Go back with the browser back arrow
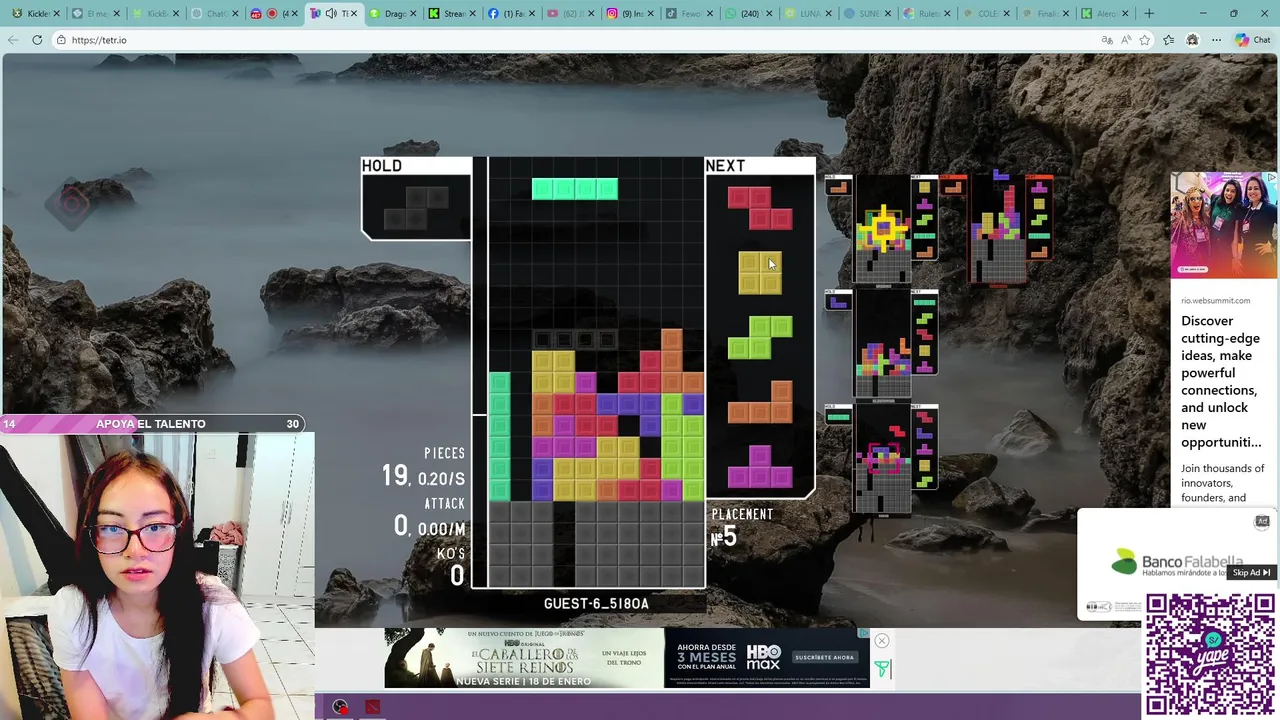This screenshot has width=1280, height=720. pos(13,40)
